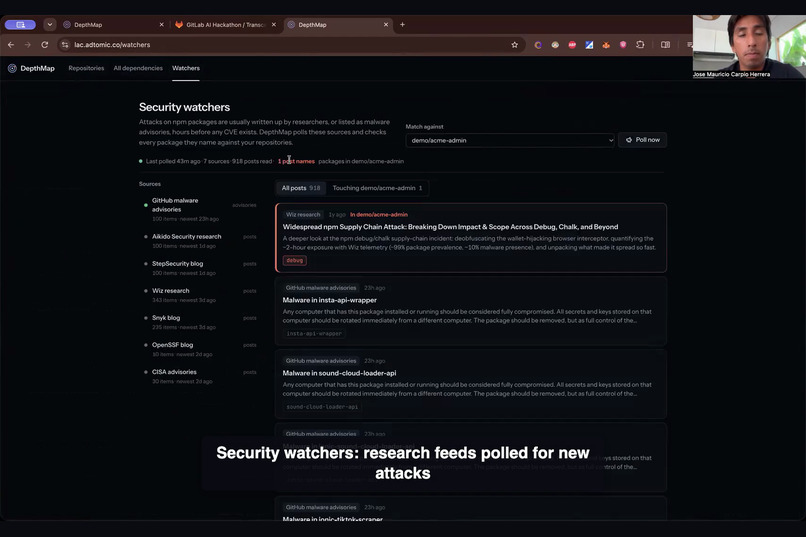Click the Wiz research badge on first post
This screenshot has width=806, height=537.
[303, 215]
